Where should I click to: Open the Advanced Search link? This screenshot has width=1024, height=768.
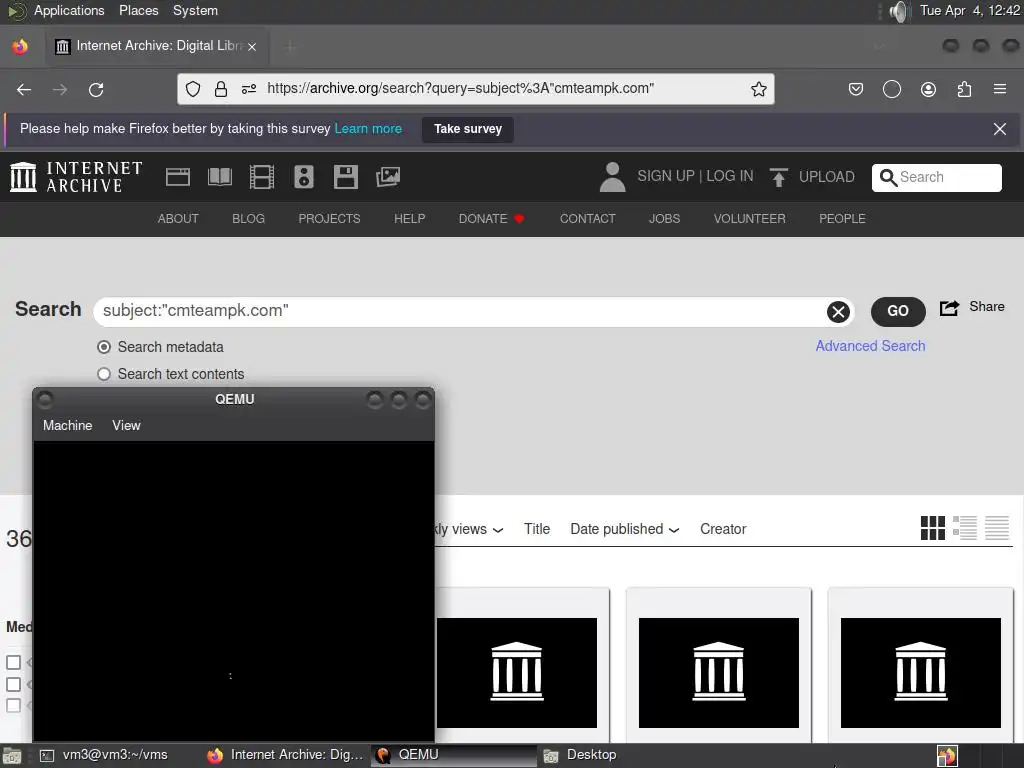pos(870,346)
